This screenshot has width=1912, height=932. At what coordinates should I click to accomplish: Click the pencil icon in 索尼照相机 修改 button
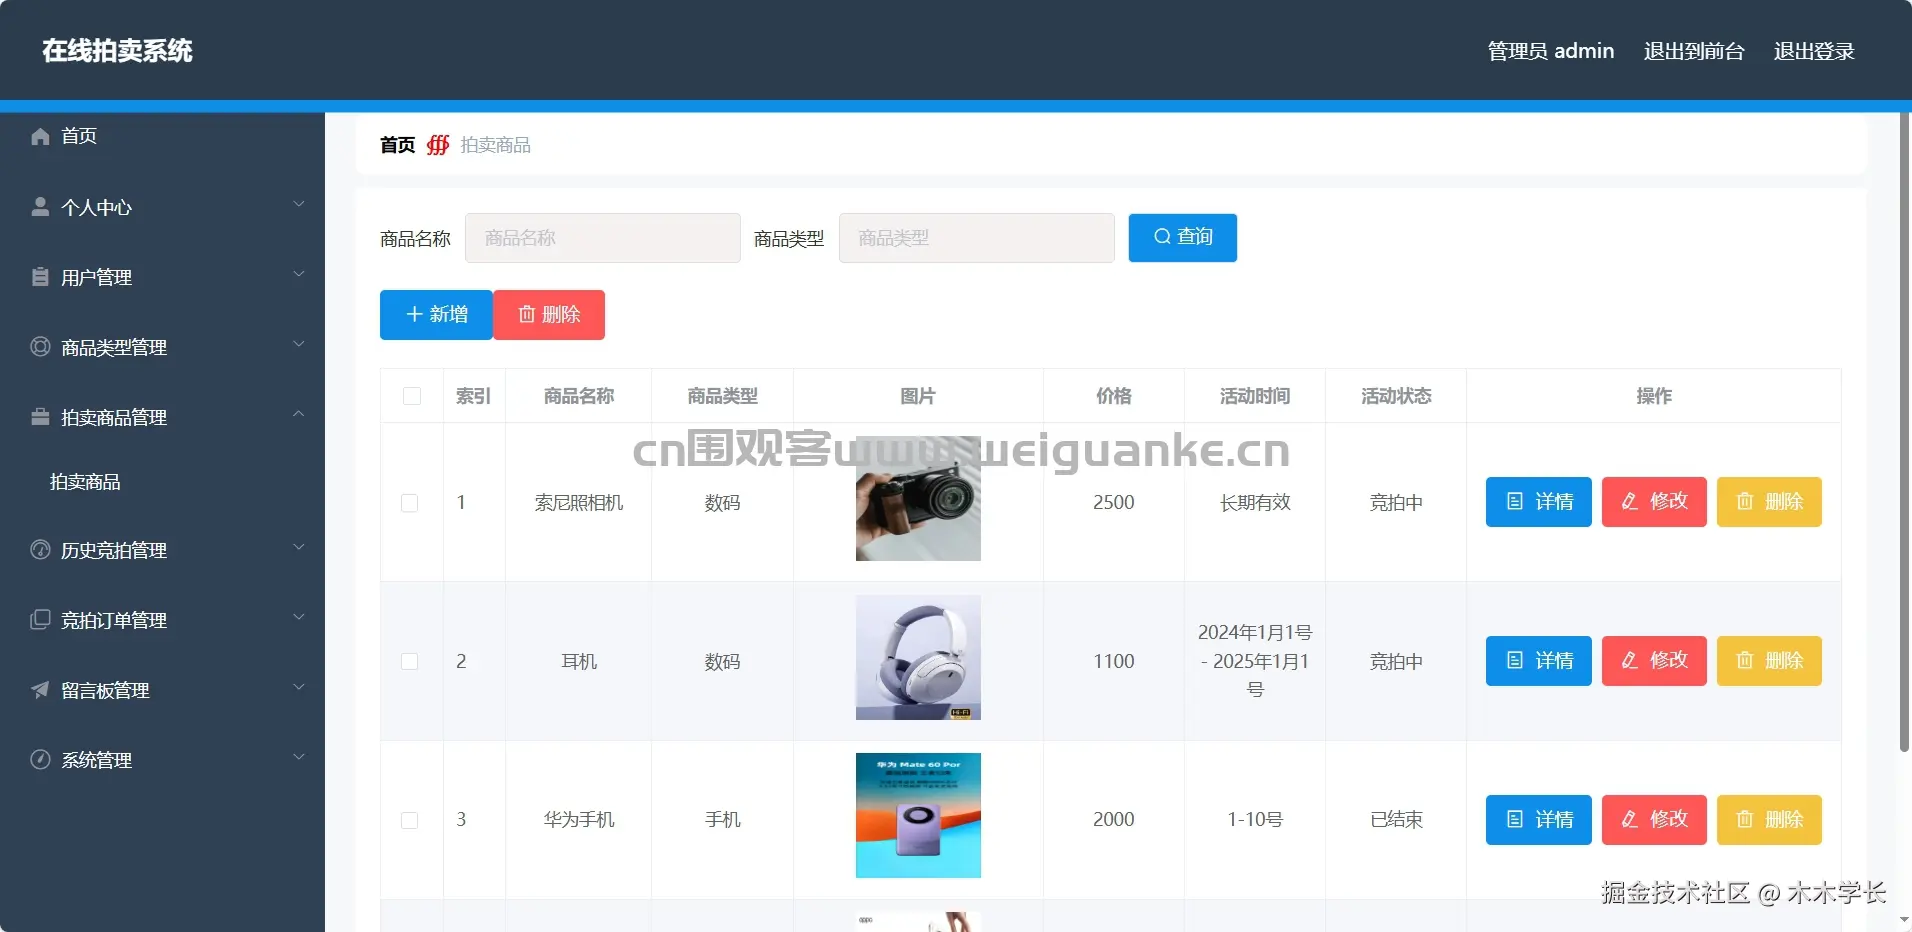click(1630, 502)
